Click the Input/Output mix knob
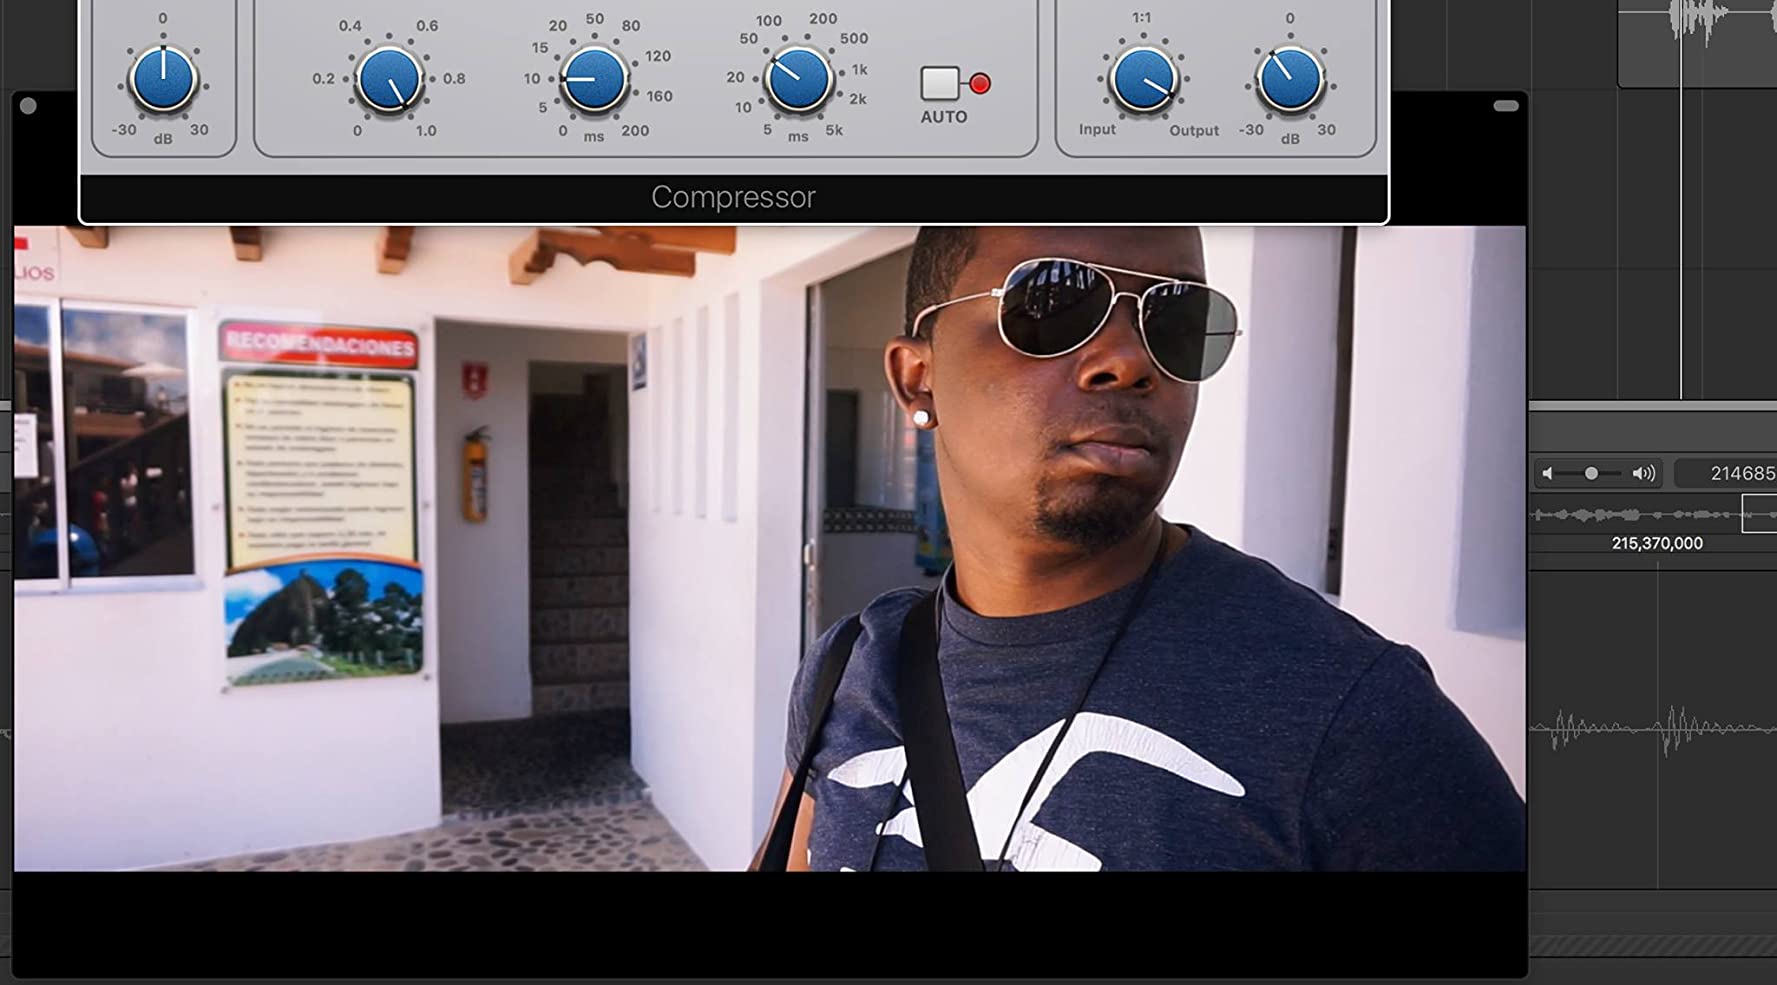Viewport: 1777px width, 985px height. [1143, 80]
